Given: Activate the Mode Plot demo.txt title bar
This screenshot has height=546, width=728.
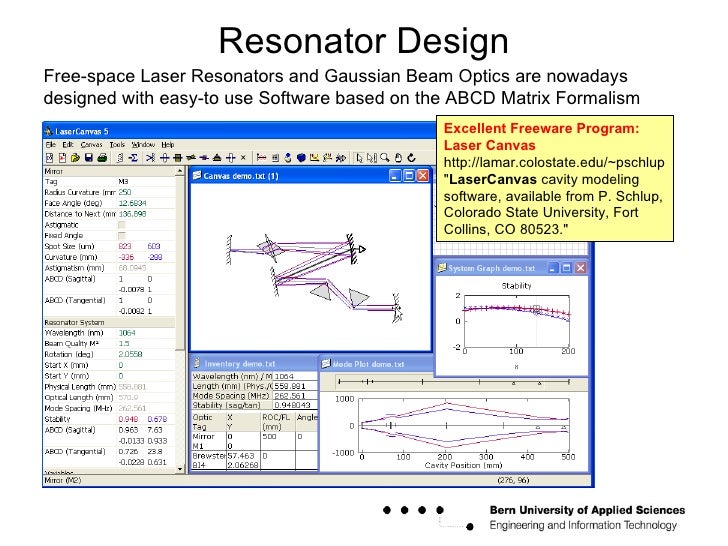Looking at the screenshot, I should tap(376, 364).
